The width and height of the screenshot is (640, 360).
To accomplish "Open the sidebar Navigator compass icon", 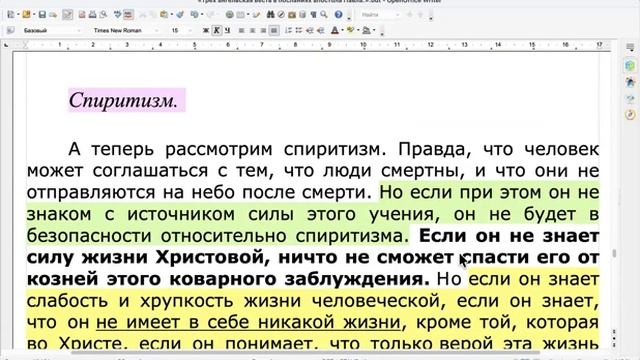I will pos(630,115).
